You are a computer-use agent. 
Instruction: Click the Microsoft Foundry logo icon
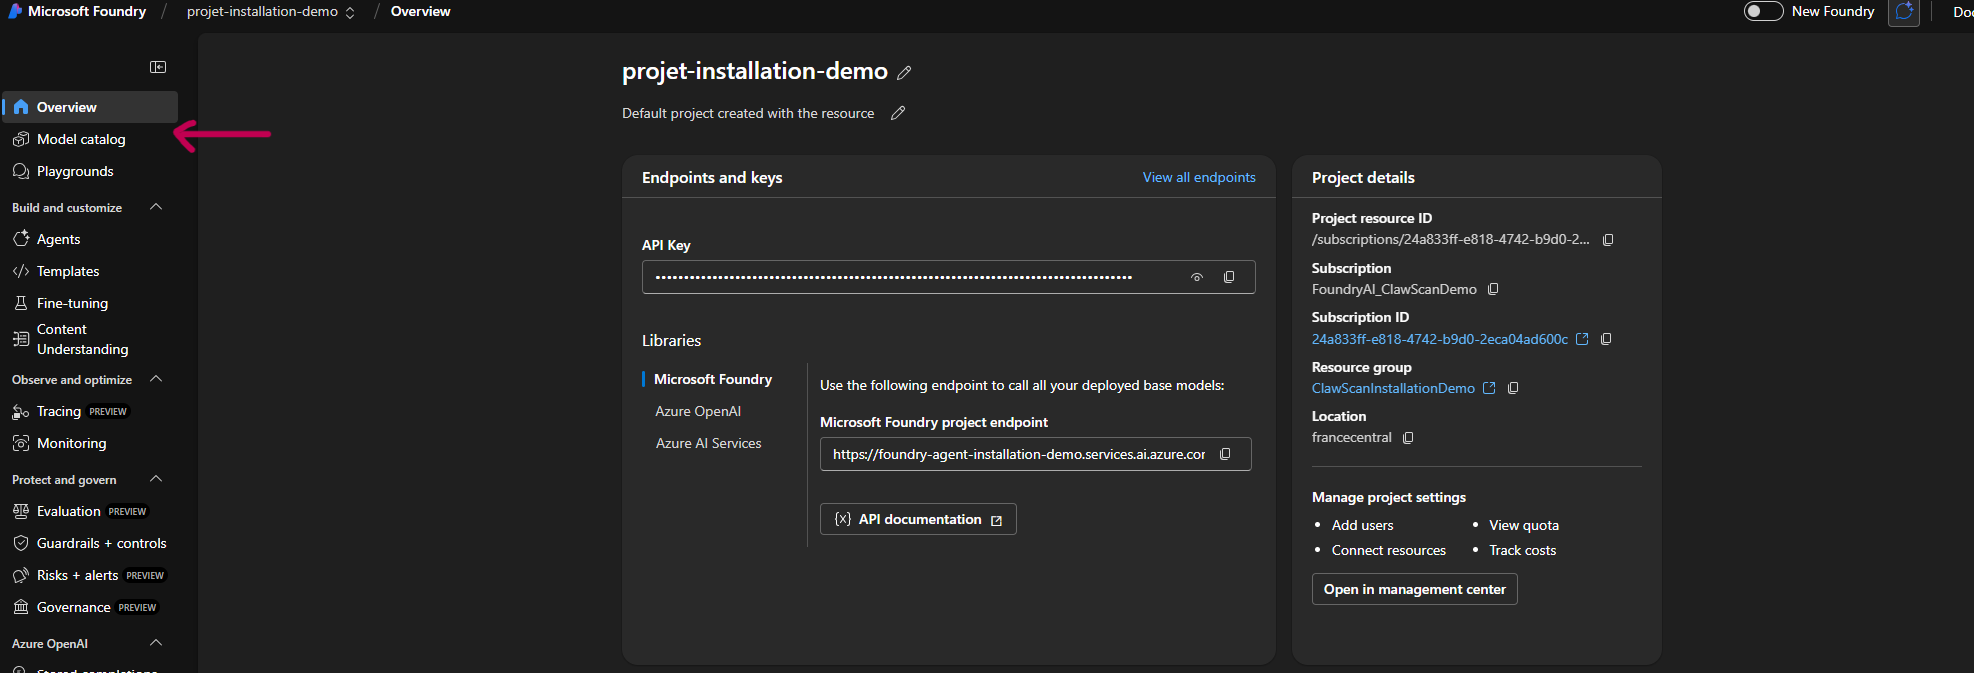pos(15,11)
